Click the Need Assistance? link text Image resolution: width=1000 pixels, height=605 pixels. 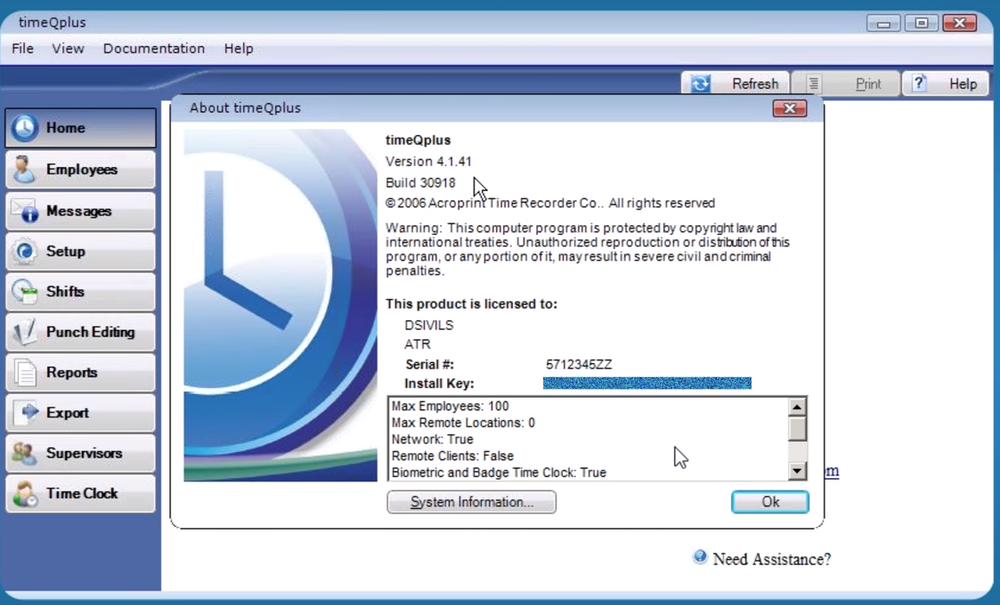(x=772, y=559)
